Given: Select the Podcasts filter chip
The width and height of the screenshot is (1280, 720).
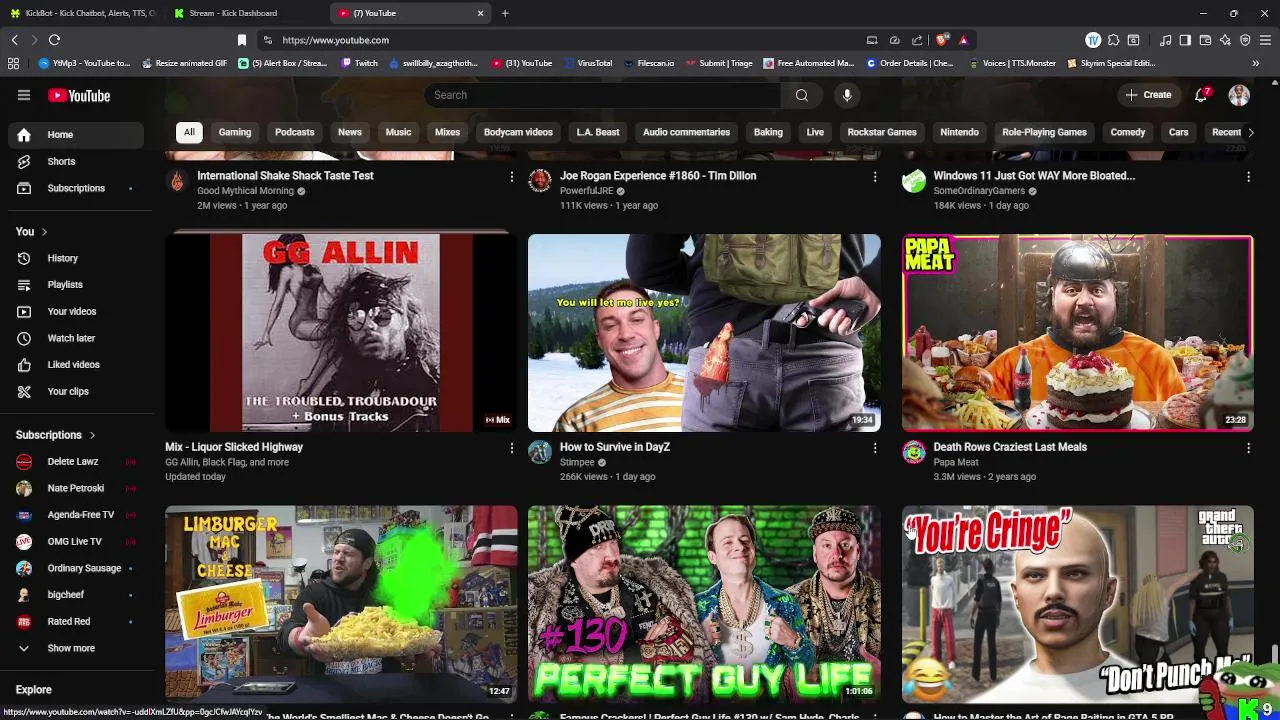Looking at the screenshot, I should [x=294, y=132].
